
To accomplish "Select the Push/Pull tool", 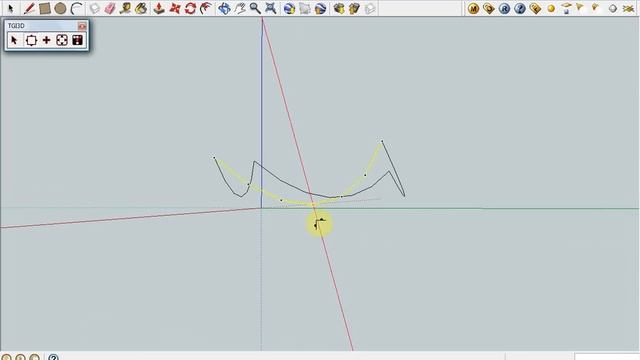I will [159, 8].
